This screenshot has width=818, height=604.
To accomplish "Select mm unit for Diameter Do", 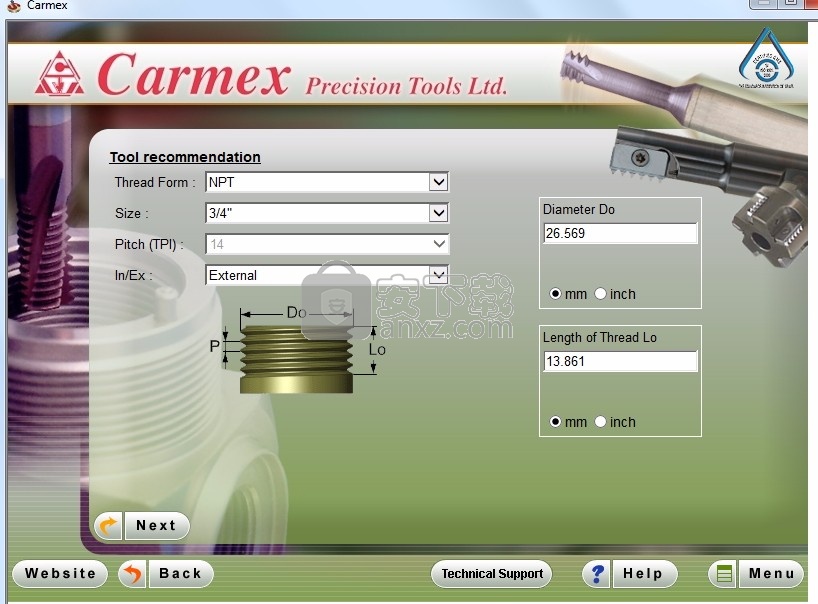I will [x=556, y=294].
